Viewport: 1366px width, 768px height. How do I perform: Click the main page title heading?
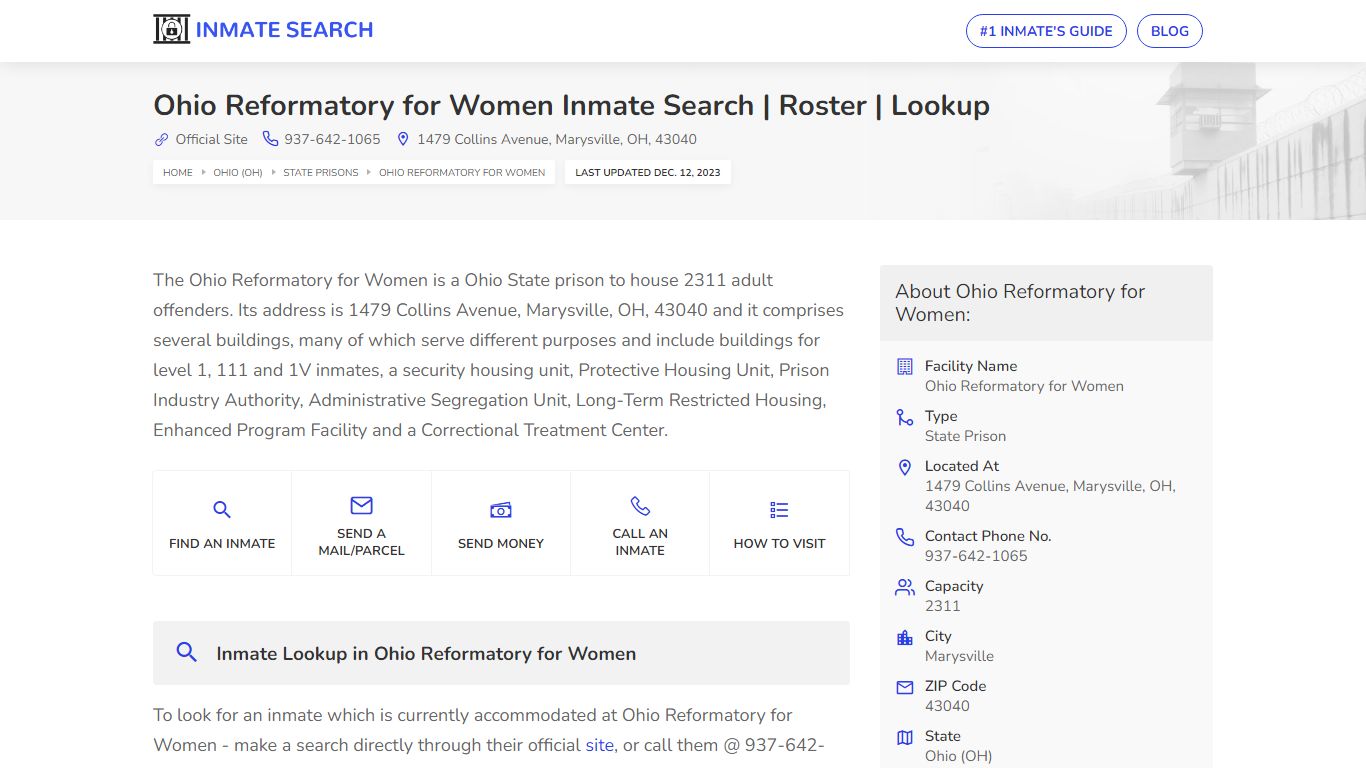tap(571, 105)
